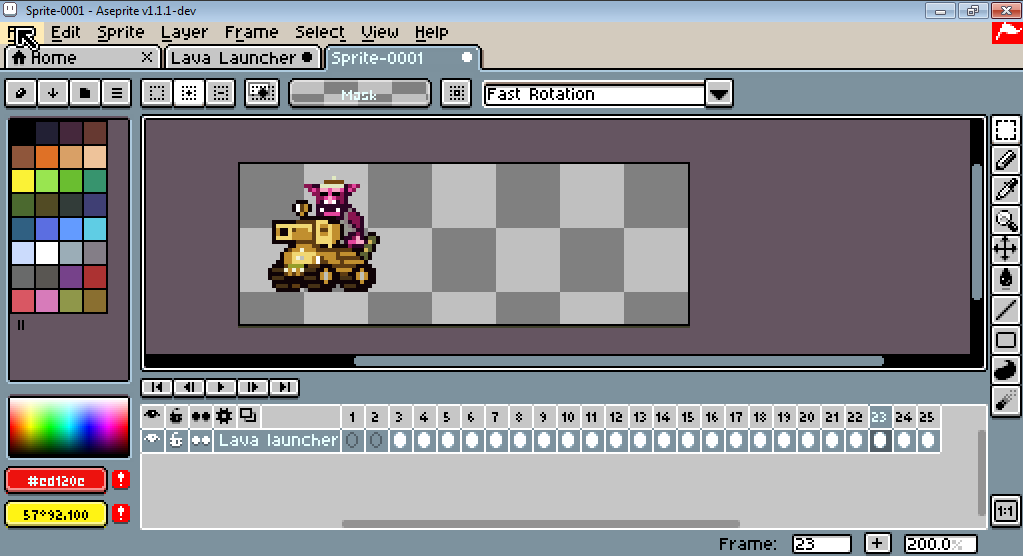The height and width of the screenshot is (556, 1023).
Task: Toggle lock on Lava launcher layer
Action: [x=176, y=440]
